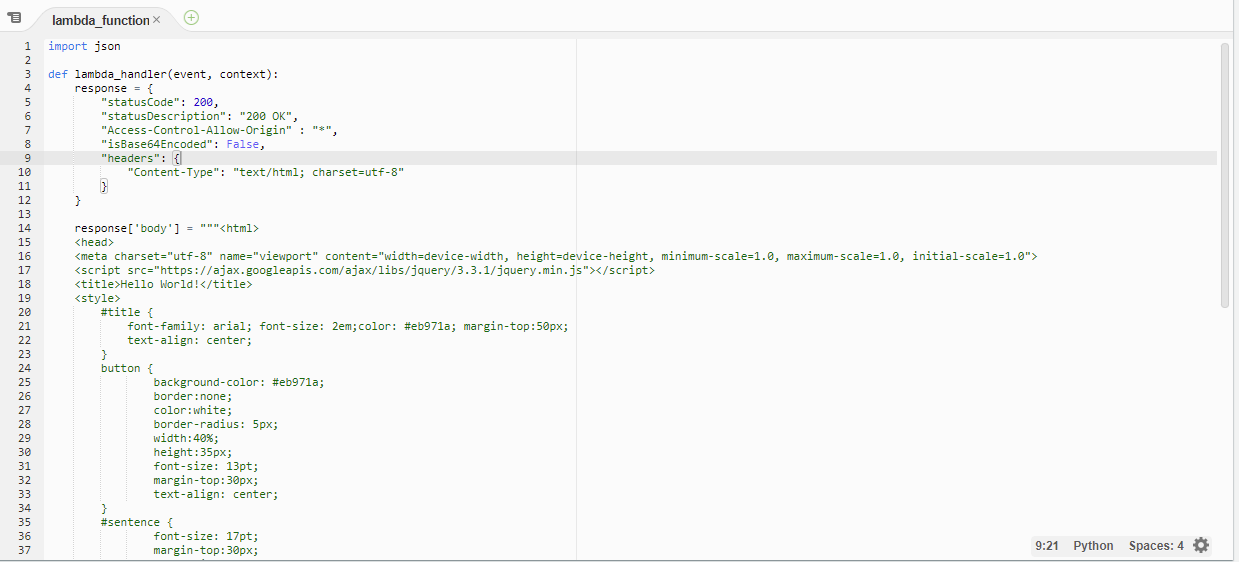Click the "statusCode": 200 line
This screenshot has height=562, width=1239.
point(159,102)
